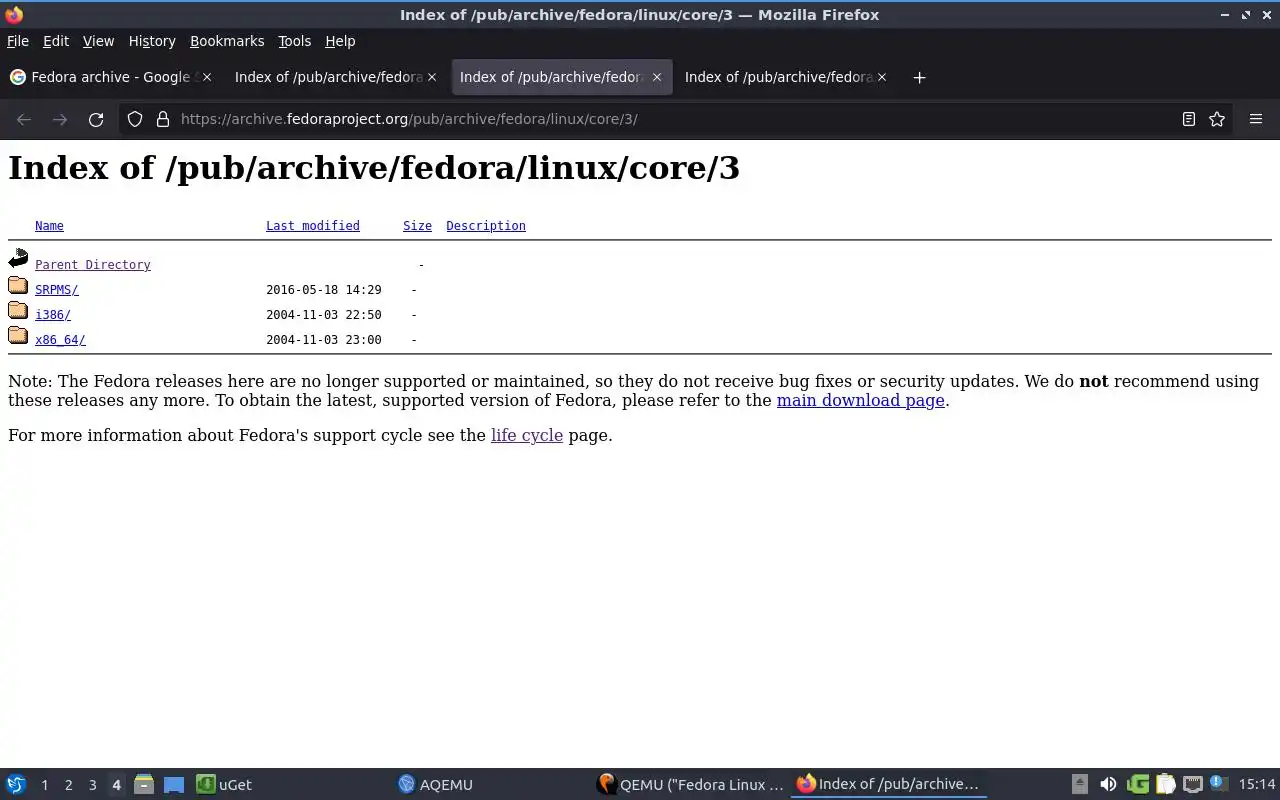This screenshot has height=800, width=1280.
Task: Click the update notifier tray icon
Action: [1218, 783]
